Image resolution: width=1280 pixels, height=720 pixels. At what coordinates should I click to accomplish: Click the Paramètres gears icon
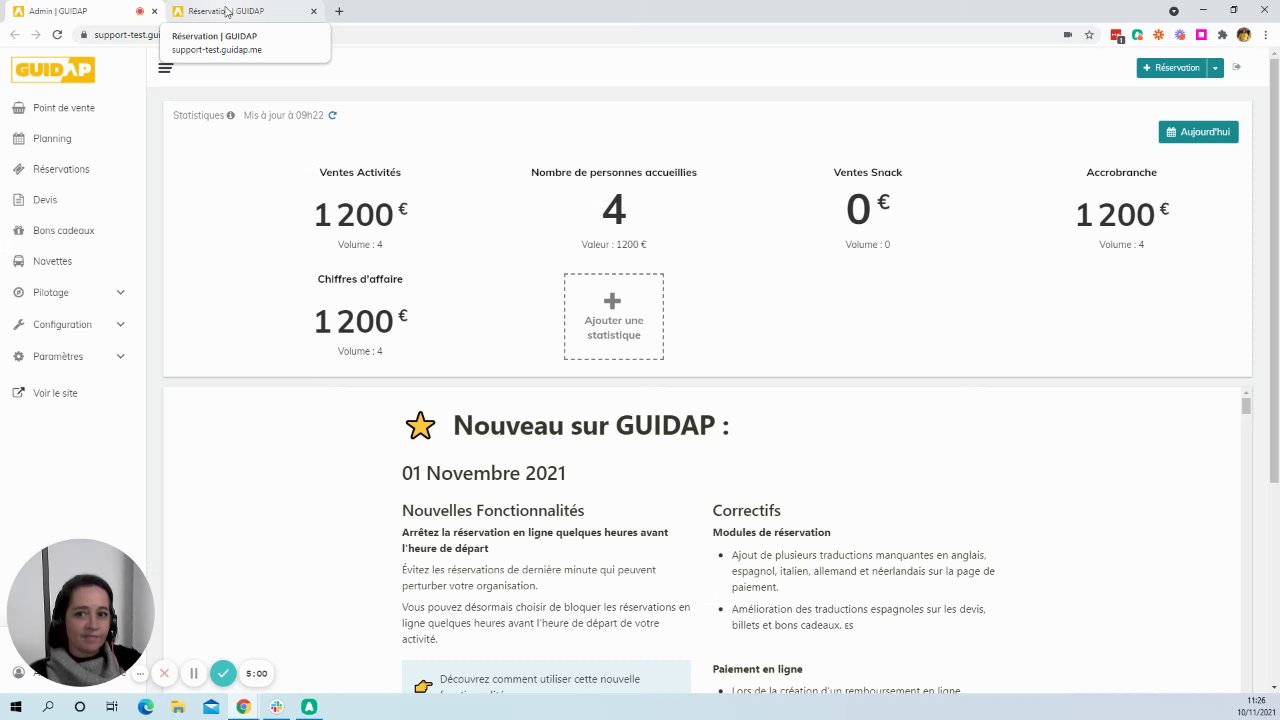pos(18,356)
